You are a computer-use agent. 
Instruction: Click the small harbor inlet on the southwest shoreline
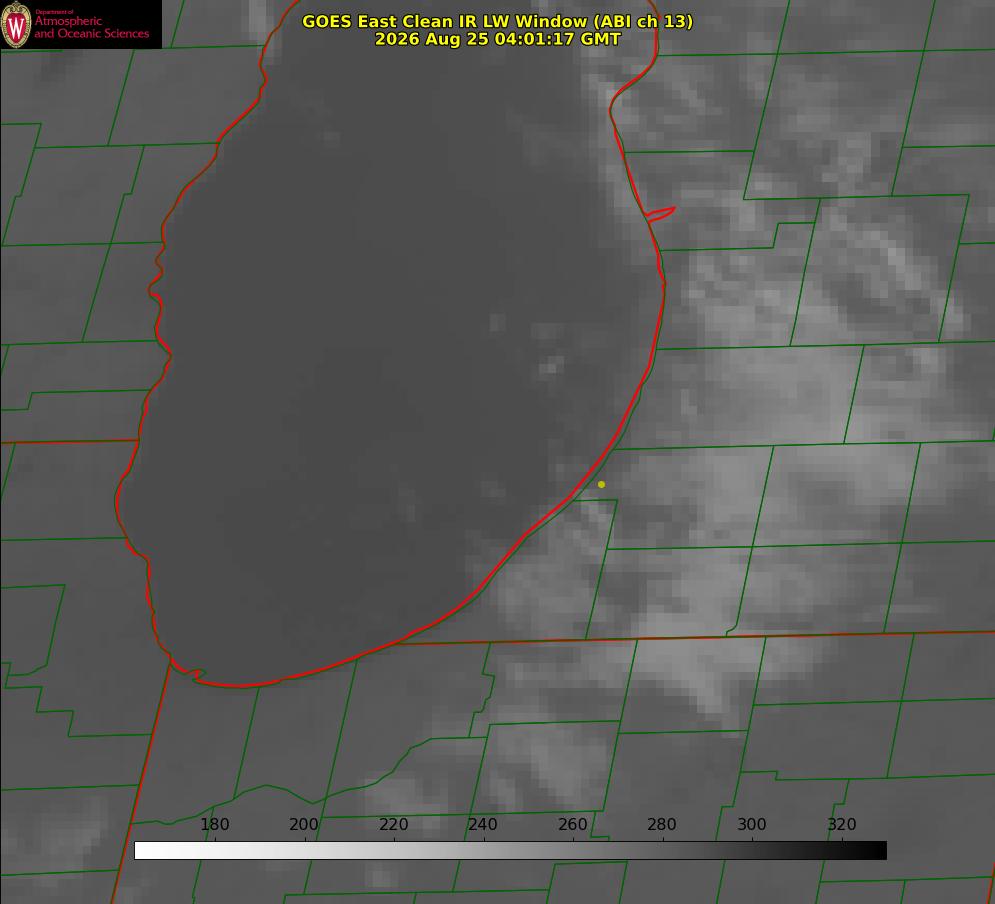(x=194, y=673)
